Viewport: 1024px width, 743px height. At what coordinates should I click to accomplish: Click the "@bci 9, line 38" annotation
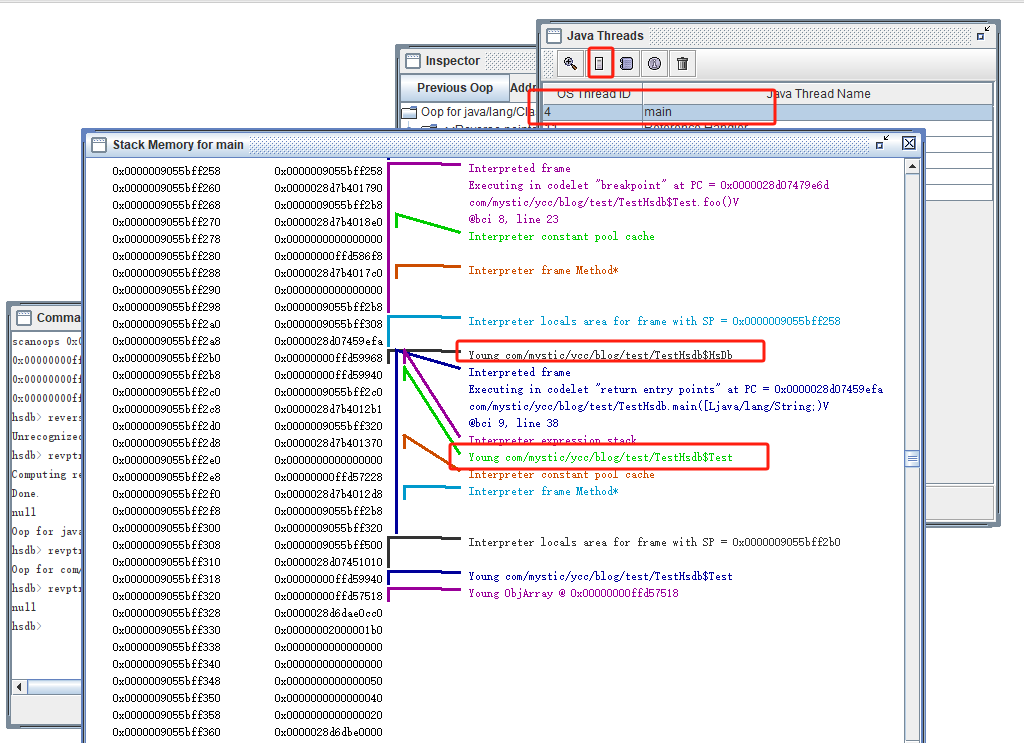(x=513, y=423)
